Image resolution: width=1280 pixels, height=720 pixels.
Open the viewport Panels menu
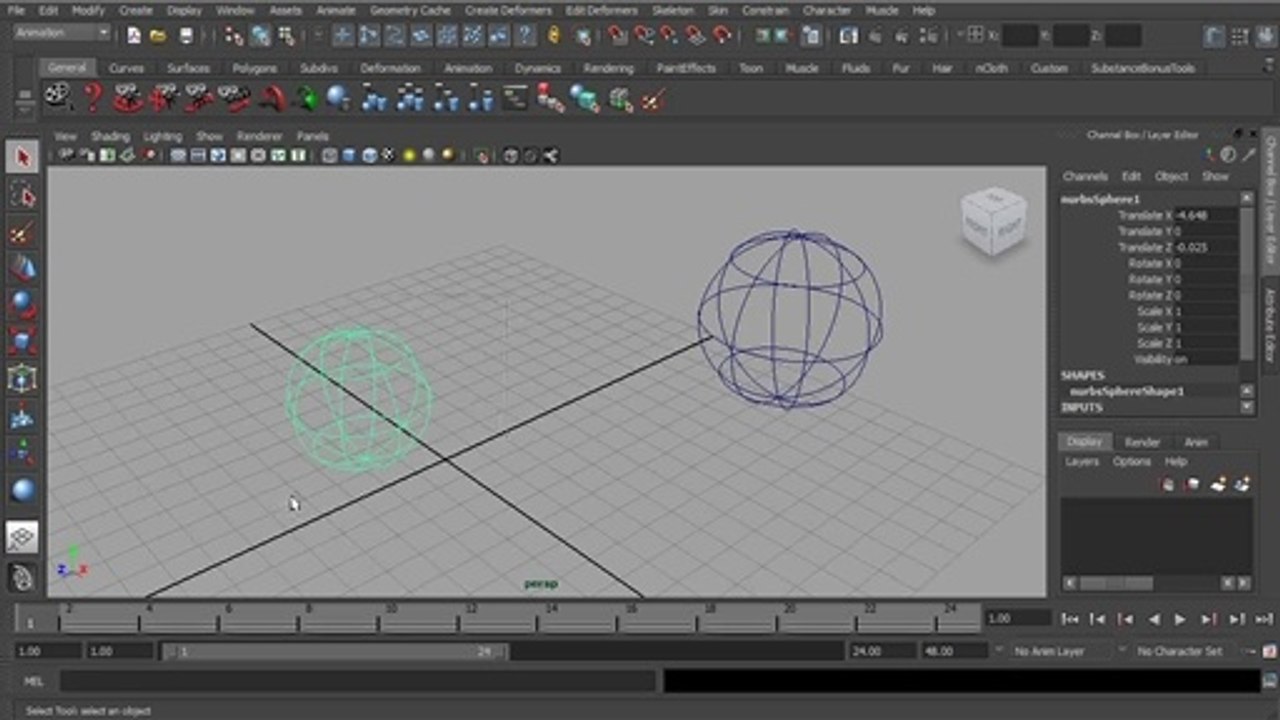click(313, 136)
